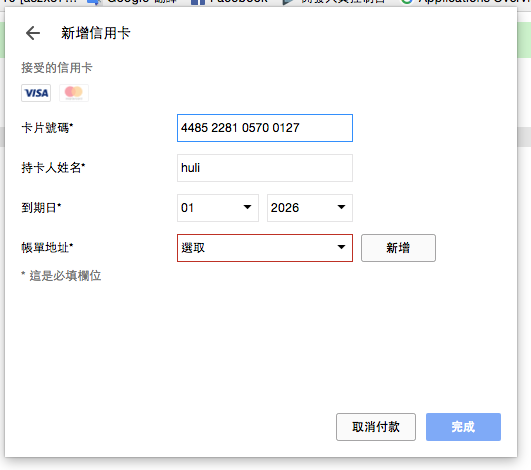Open the Google 翻譯 bookmark icon
The image size is (531, 470).
pos(94,2)
